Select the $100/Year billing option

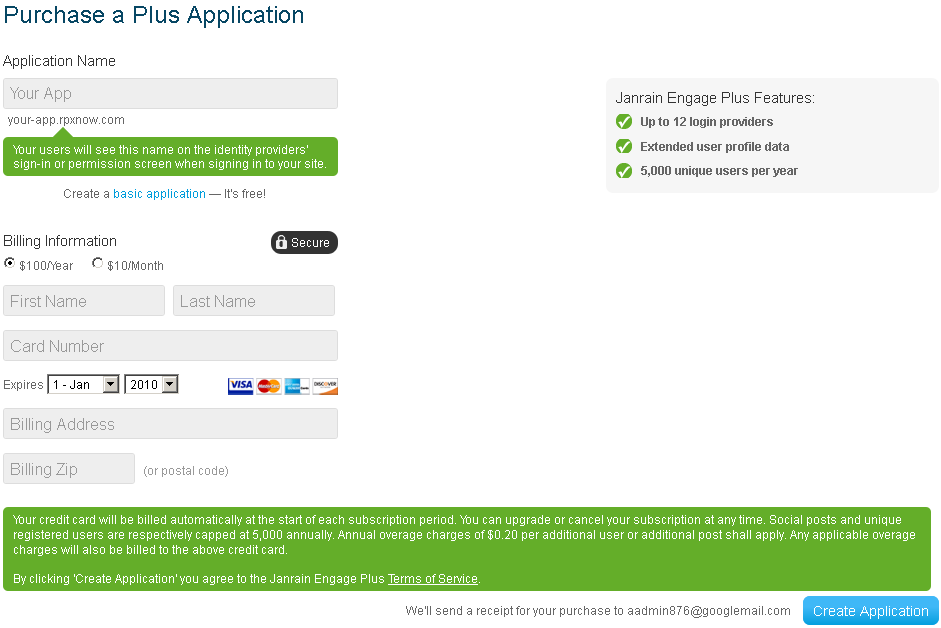pos(10,263)
